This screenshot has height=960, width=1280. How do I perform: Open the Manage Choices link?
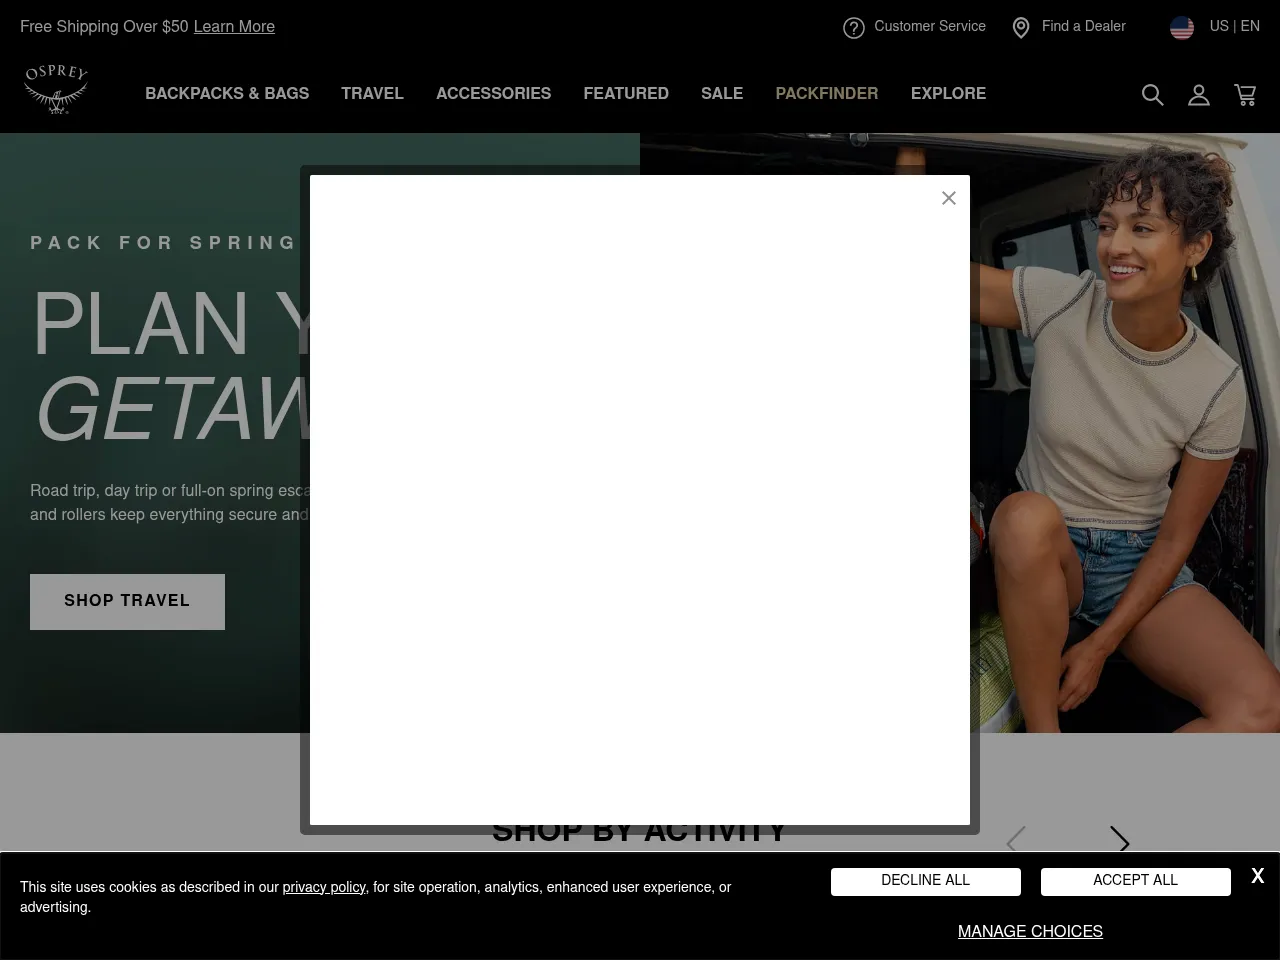(x=1030, y=932)
